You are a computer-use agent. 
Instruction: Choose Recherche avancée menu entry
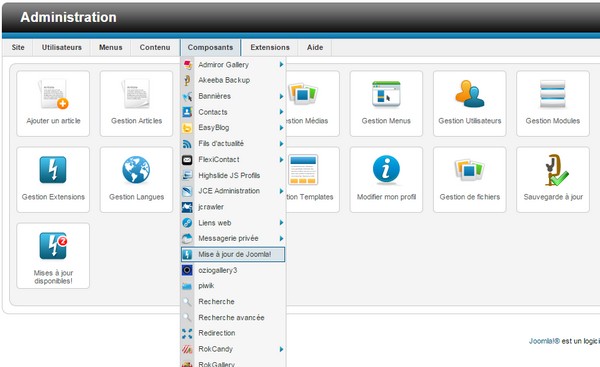click(233, 318)
